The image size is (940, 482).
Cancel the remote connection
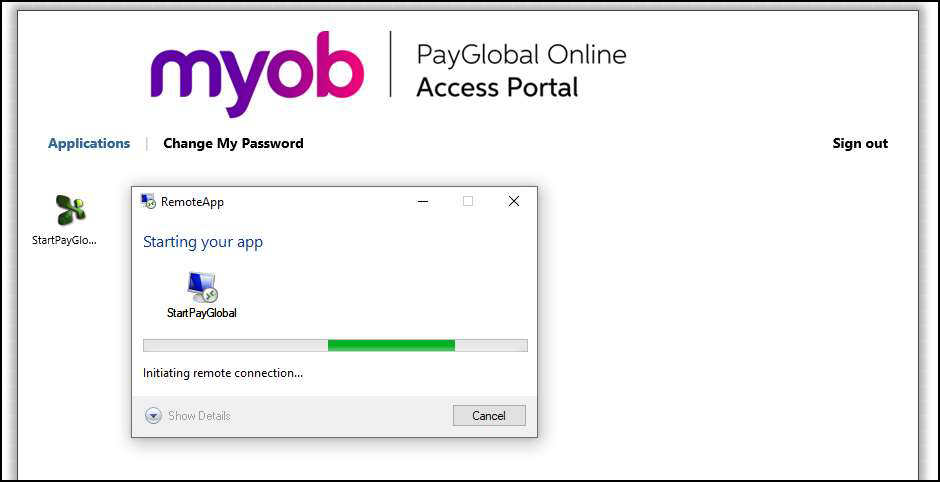tap(489, 415)
